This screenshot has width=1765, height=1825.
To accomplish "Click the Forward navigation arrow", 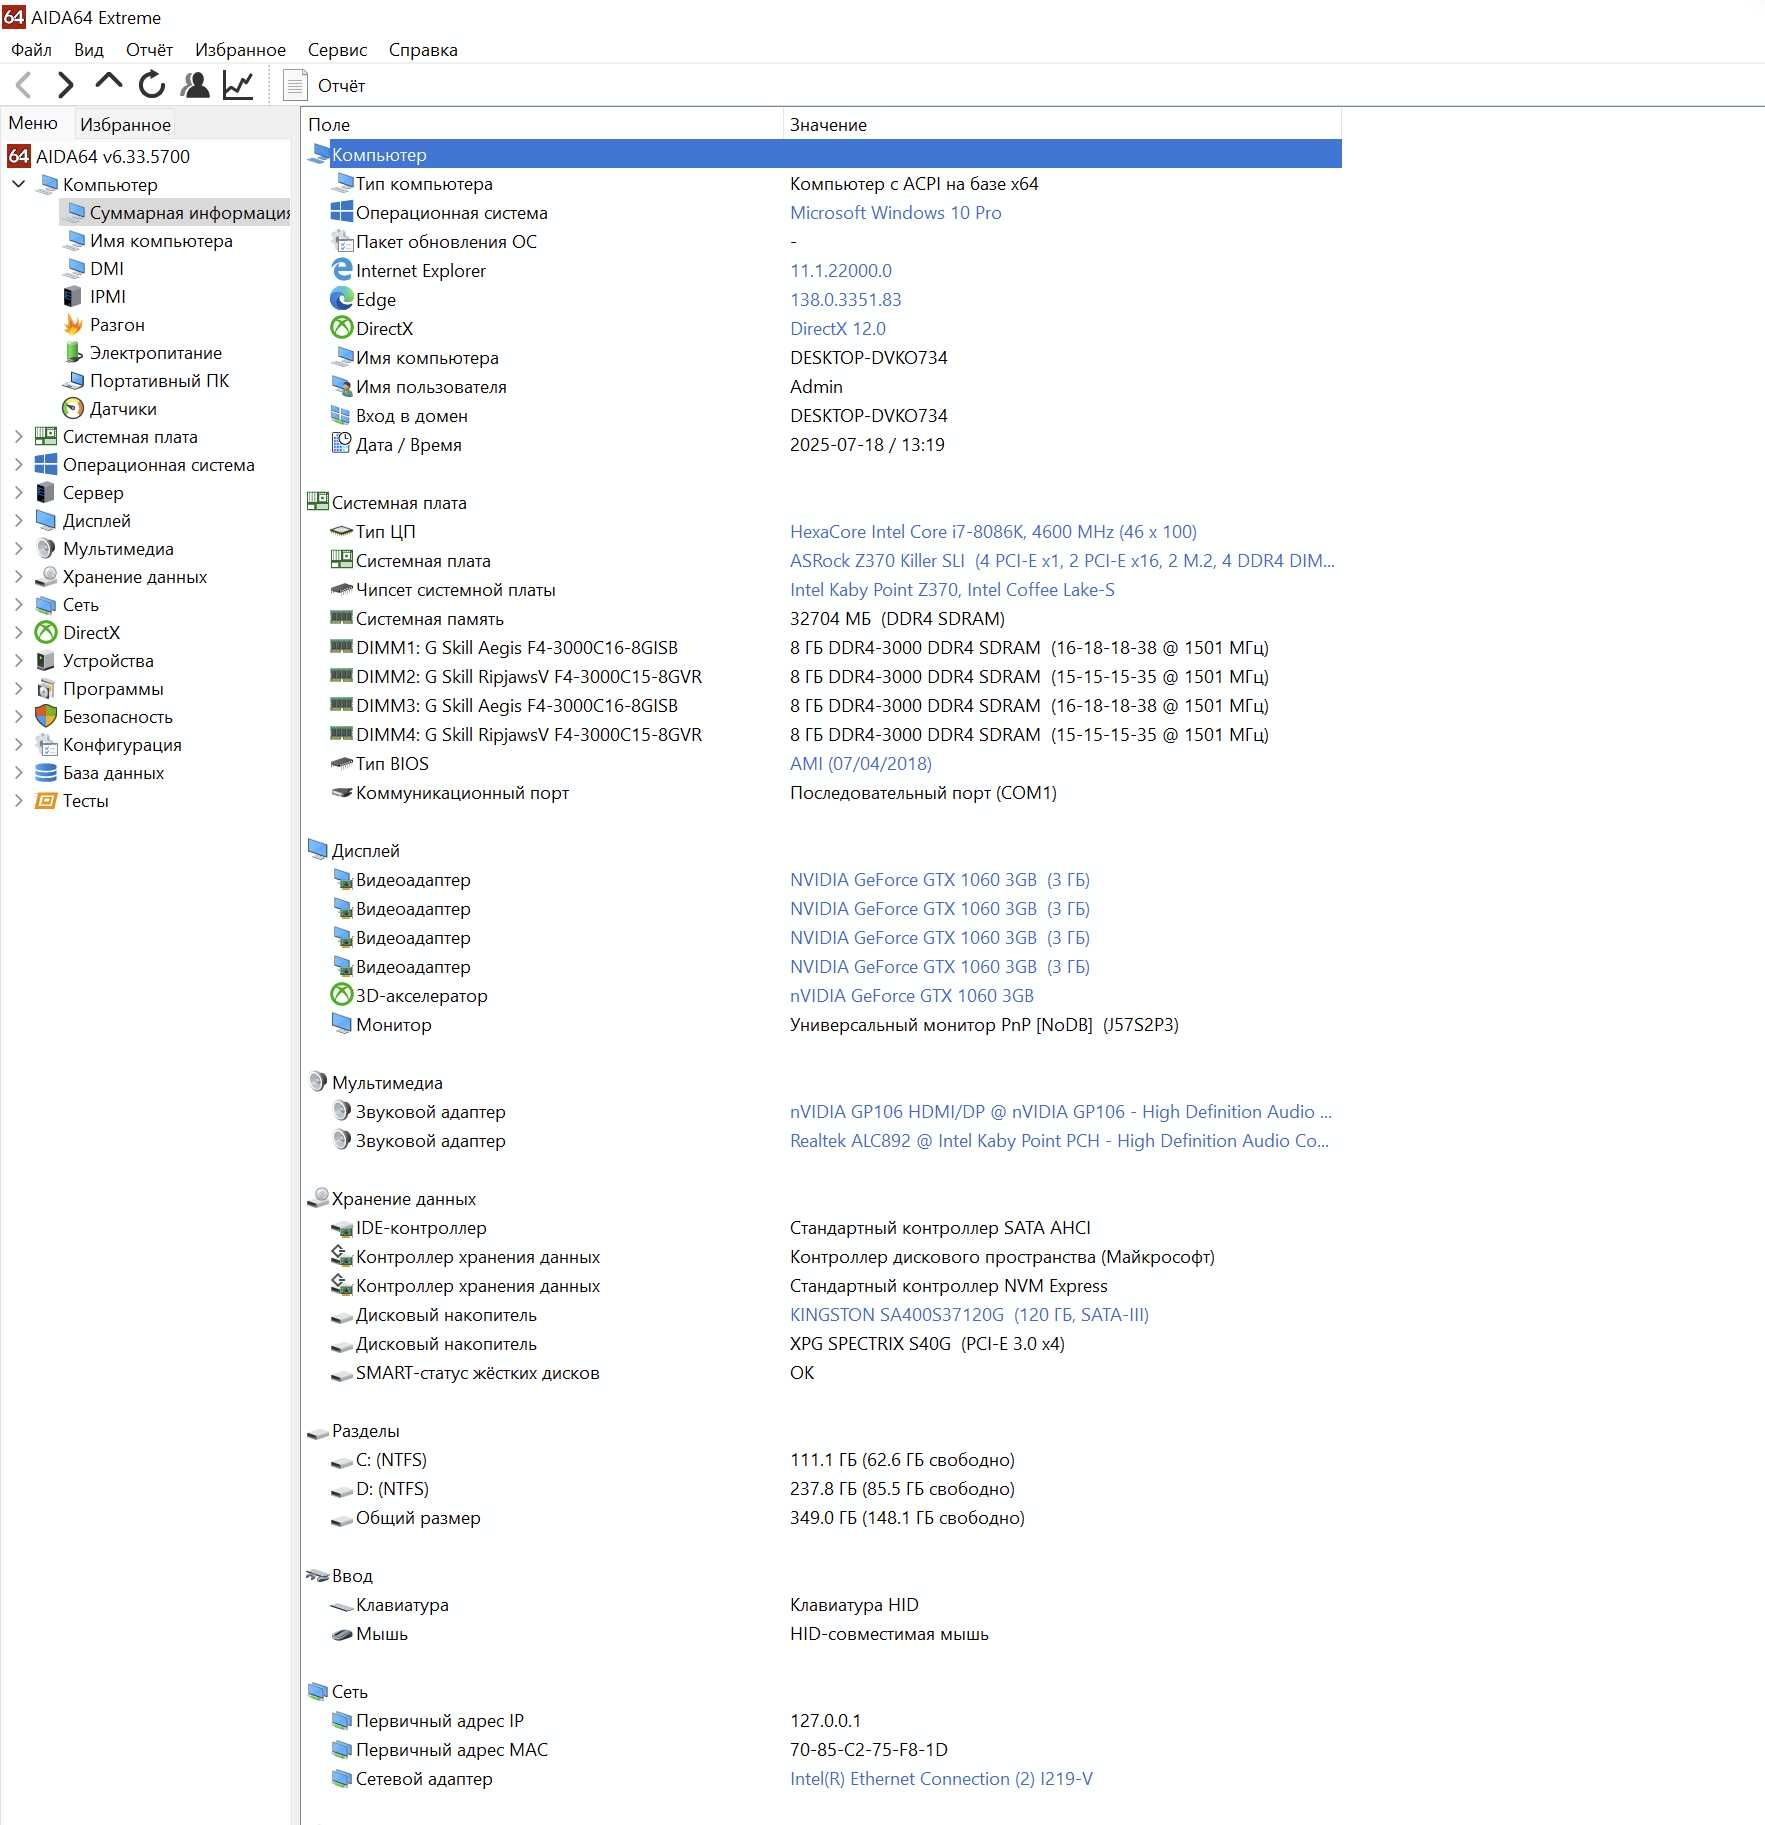I will 66,85.
